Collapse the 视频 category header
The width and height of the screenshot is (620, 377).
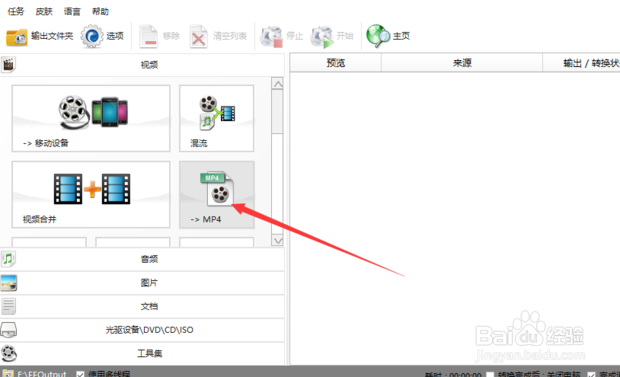[142, 65]
